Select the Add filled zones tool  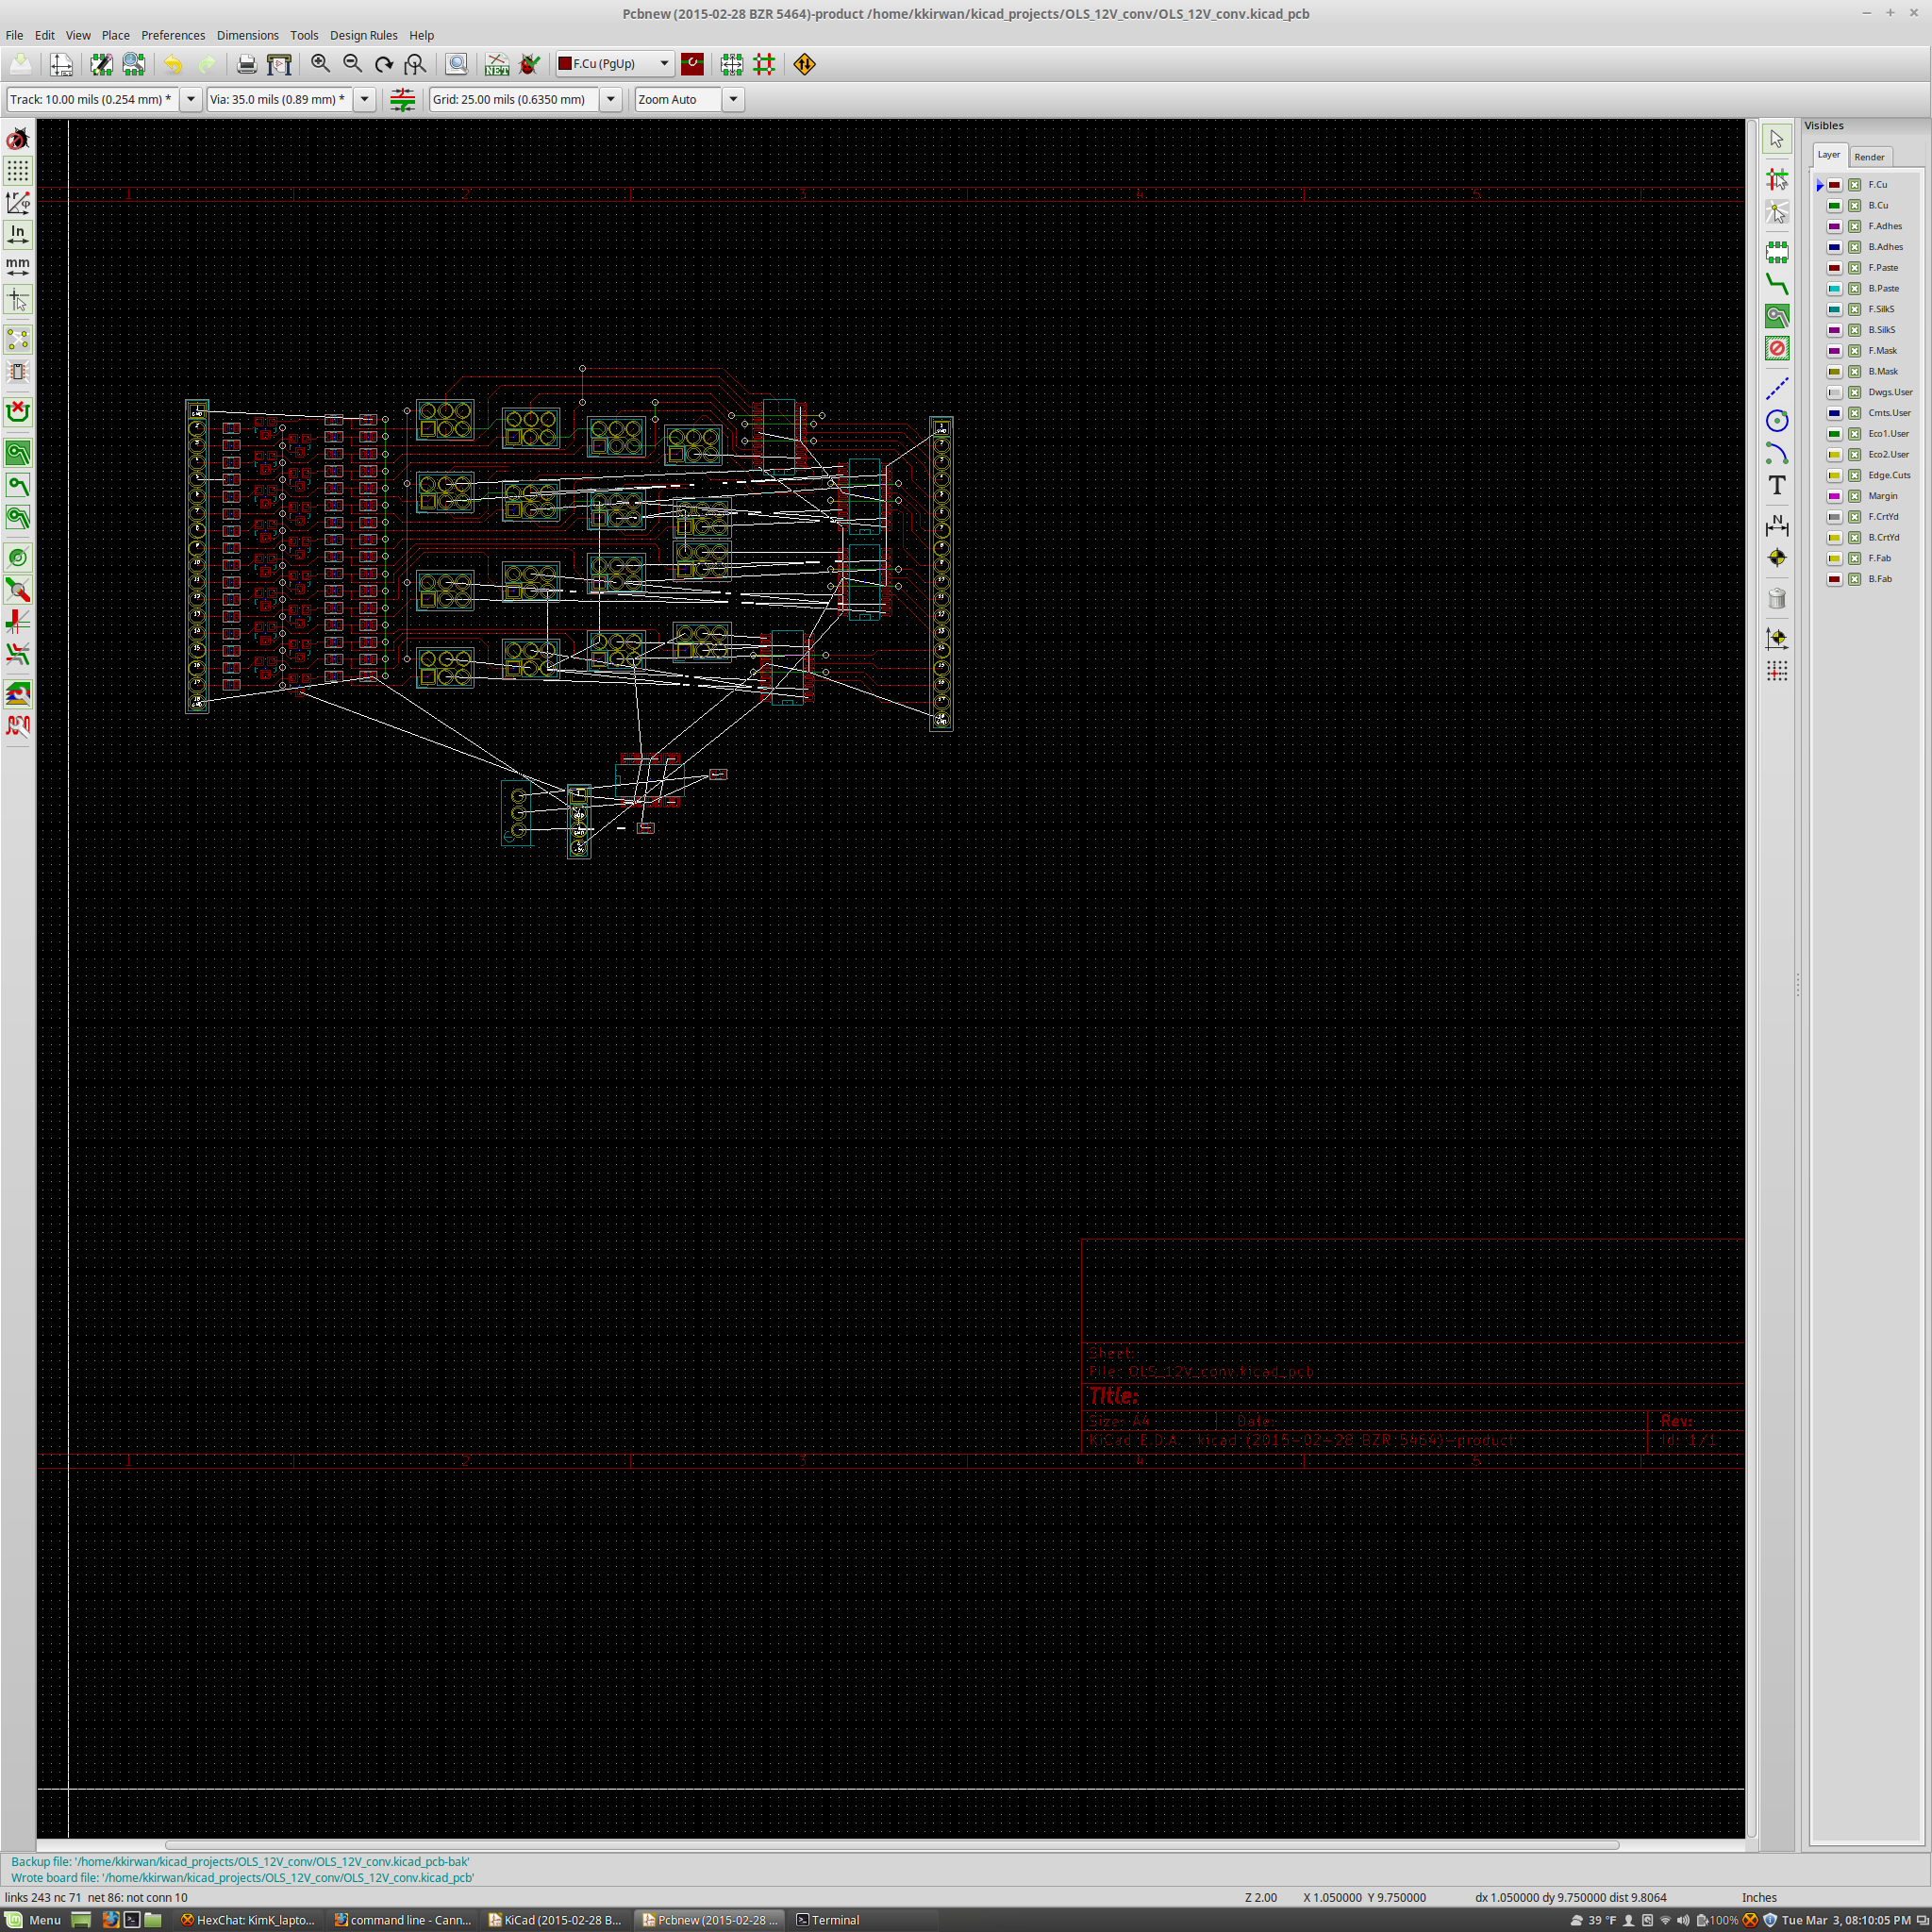tap(1777, 316)
